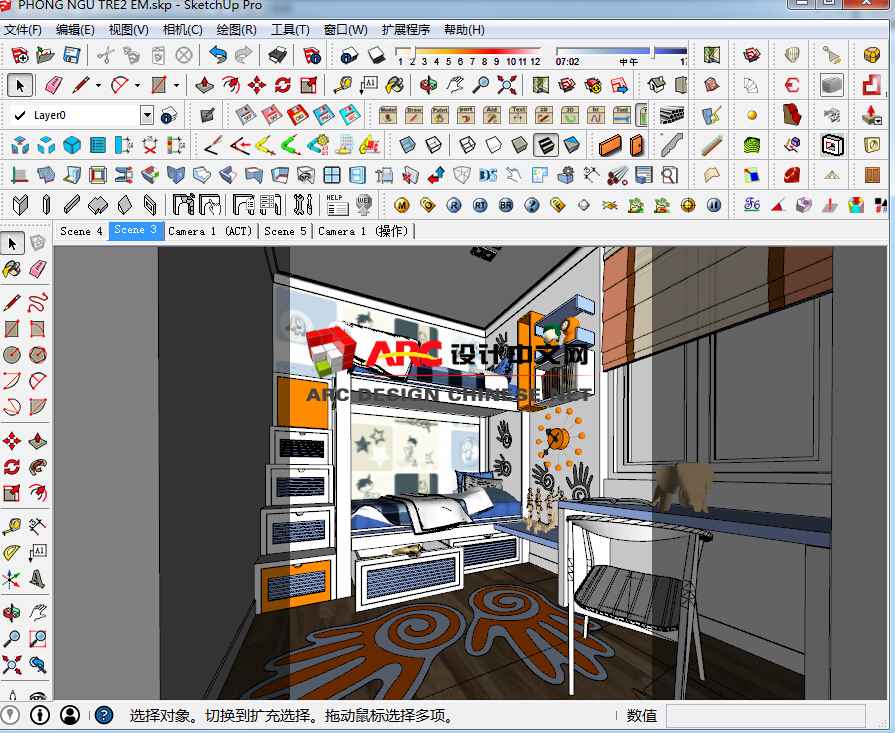Open the Camera 1 (ACT) scene tab
895x733 pixels.
(211, 231)
